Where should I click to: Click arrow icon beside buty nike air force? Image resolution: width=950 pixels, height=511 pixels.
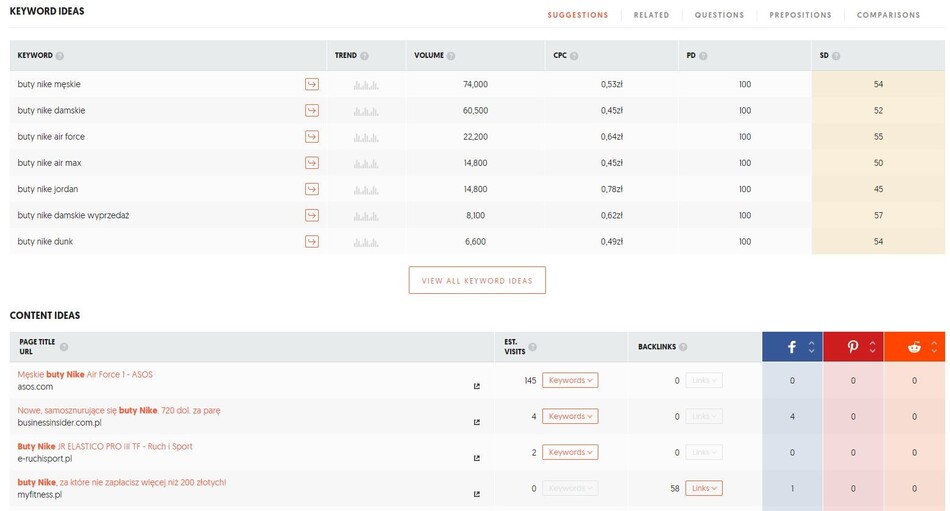[312, 136]
